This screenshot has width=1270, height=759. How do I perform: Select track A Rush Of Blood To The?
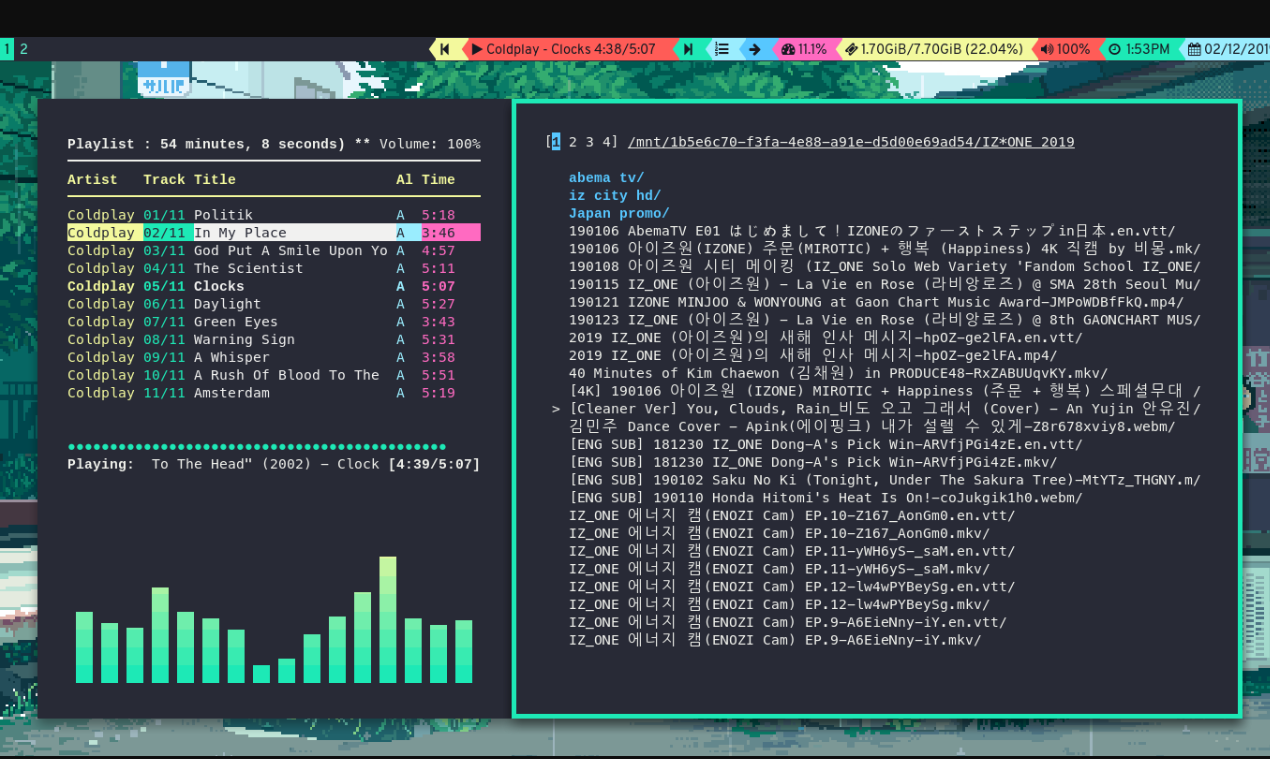tap(274, 375)
